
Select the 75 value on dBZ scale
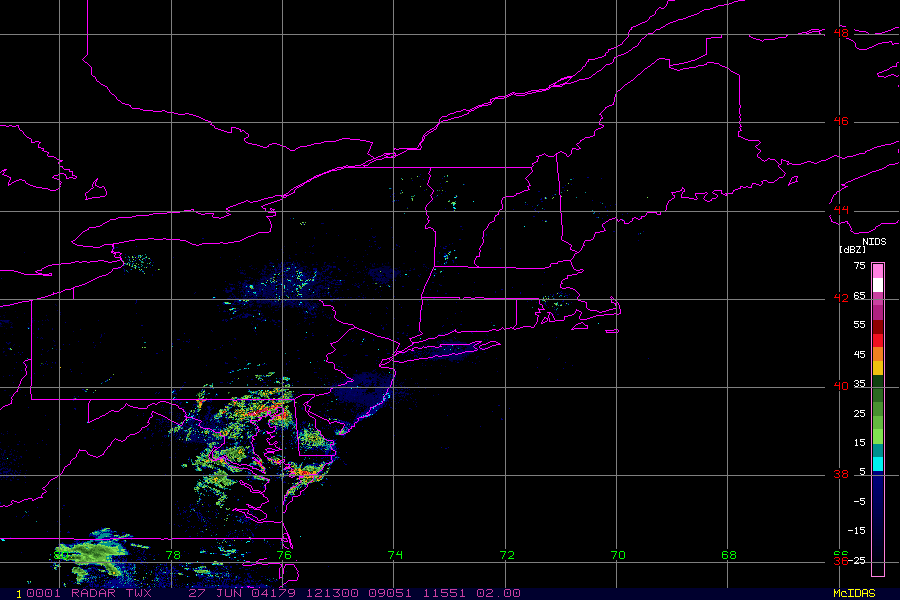[859, 266]
